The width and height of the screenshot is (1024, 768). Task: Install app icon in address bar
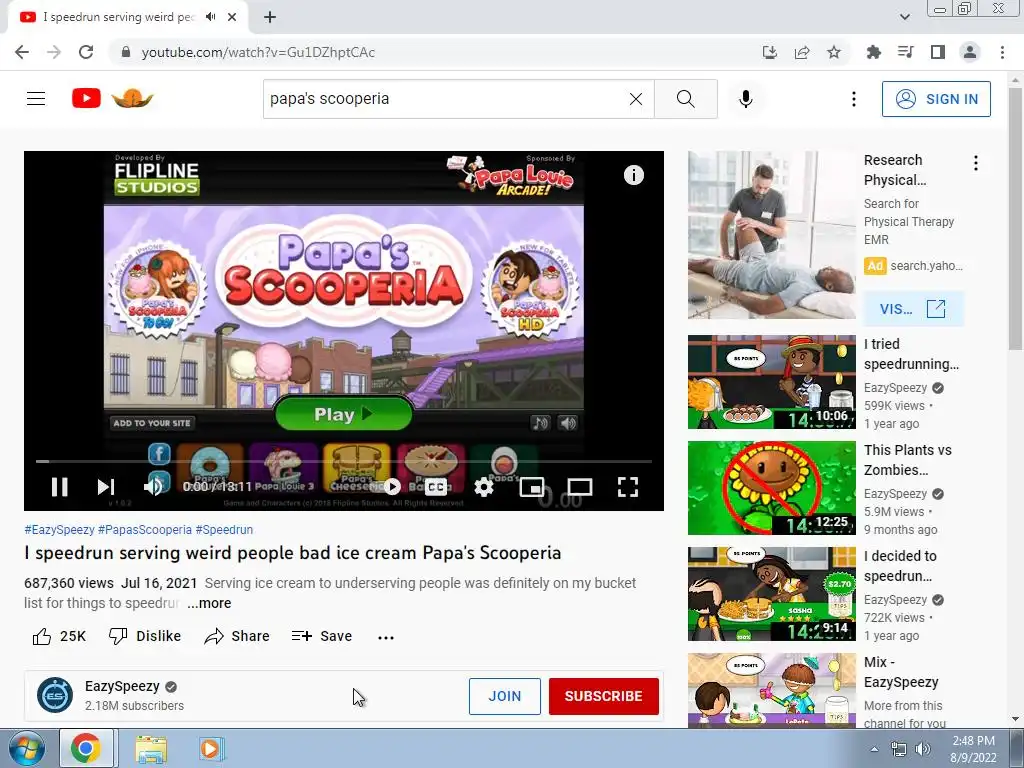point(769,52)
